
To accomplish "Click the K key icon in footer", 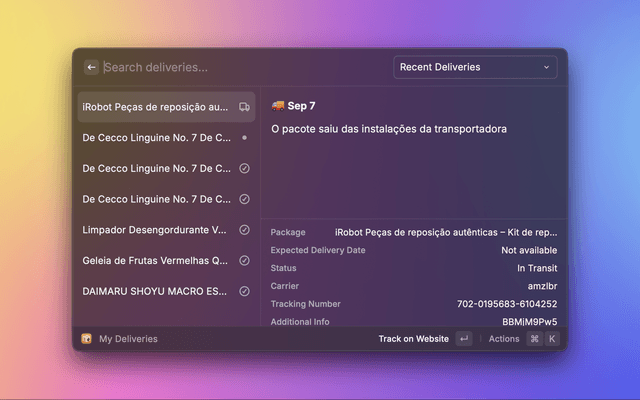I will pyautogui.click(x=551, y=339).
